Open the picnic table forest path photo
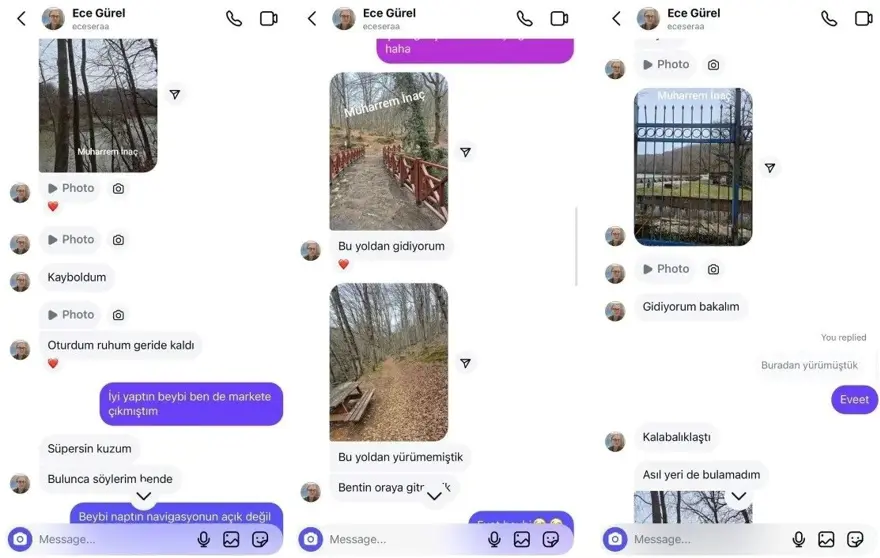The height and width of the screenshot is (558, 880). click(x=389, y=362)
